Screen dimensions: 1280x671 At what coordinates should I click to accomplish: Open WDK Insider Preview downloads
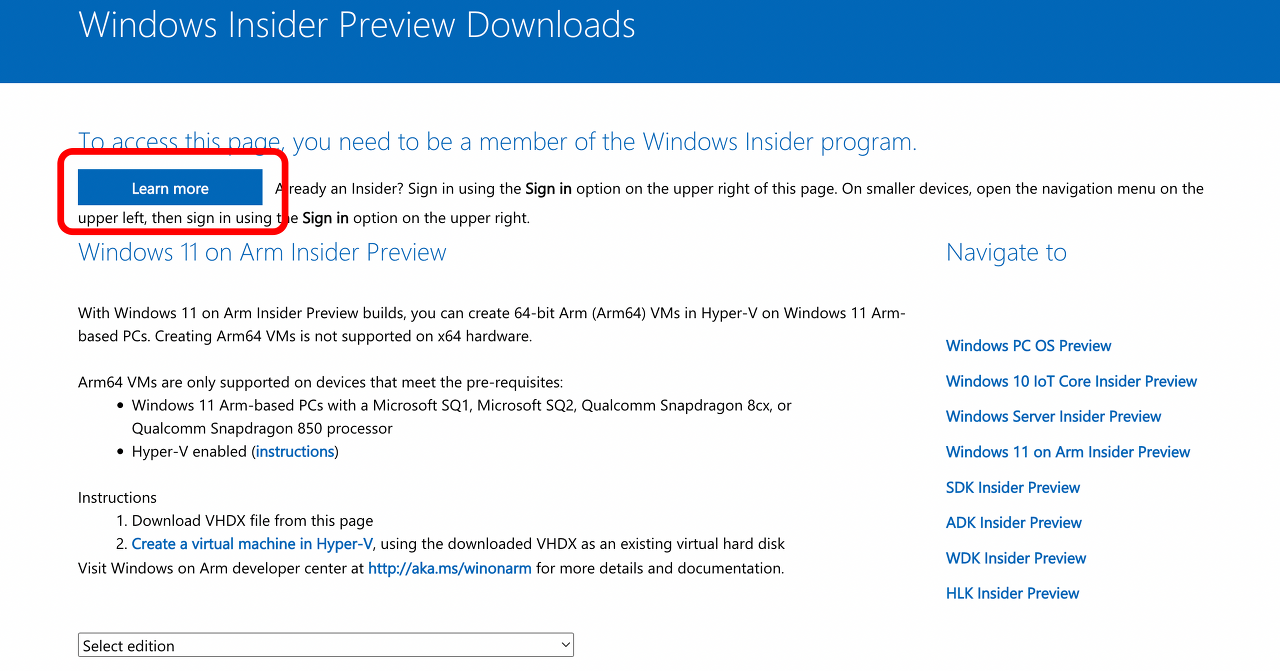click(1016, 558)
